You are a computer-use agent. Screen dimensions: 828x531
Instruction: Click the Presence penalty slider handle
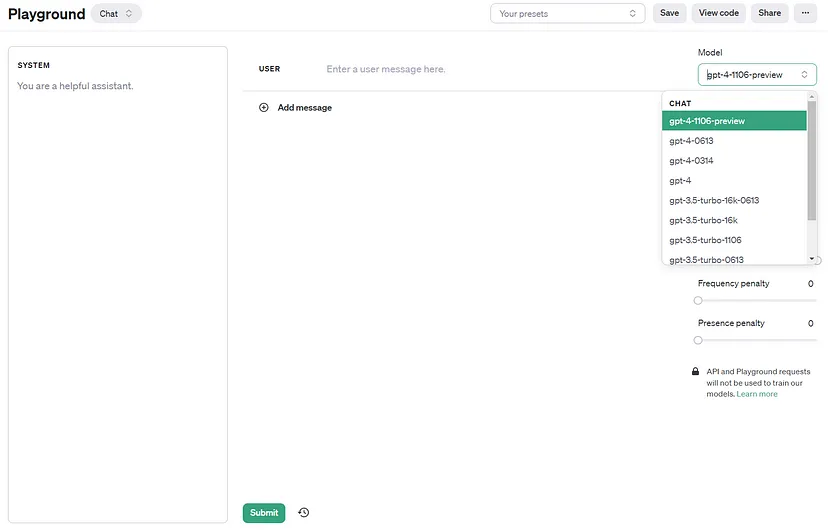pos(698,340)
